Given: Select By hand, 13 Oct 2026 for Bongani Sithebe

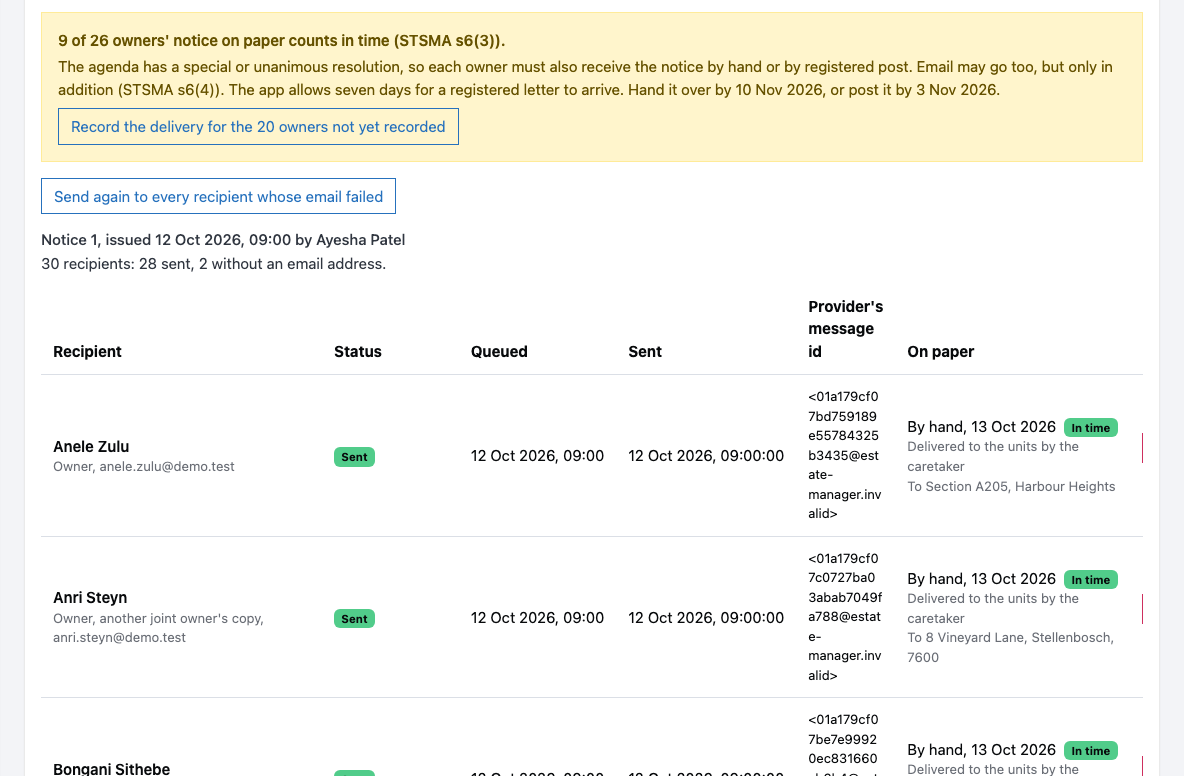Looking at the screenshot, I should (981, 750).
